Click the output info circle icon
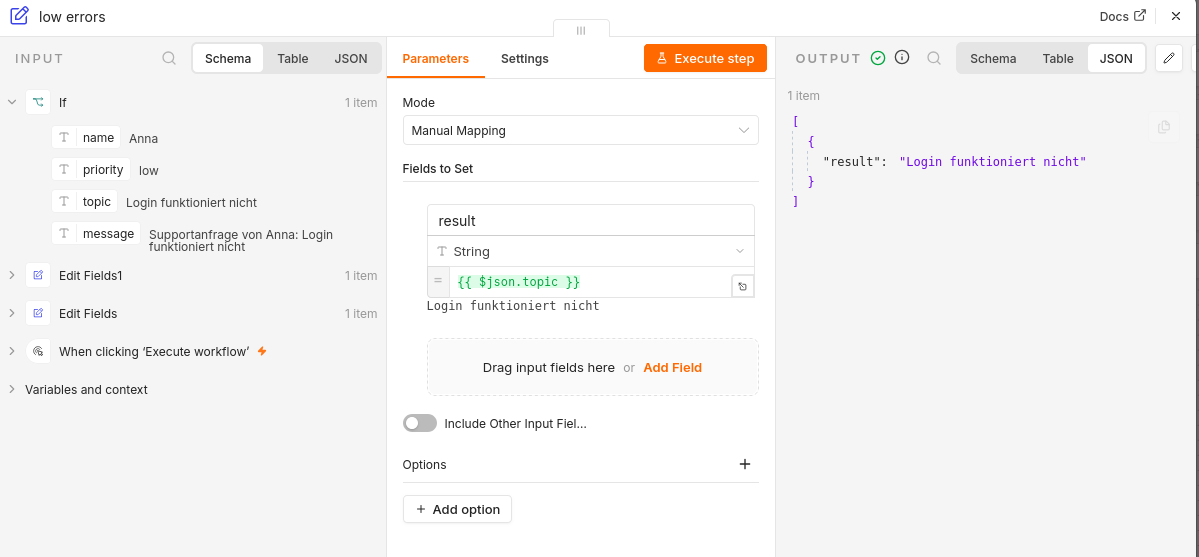This screenshot has height=557, width=1199. pos(902,57)
